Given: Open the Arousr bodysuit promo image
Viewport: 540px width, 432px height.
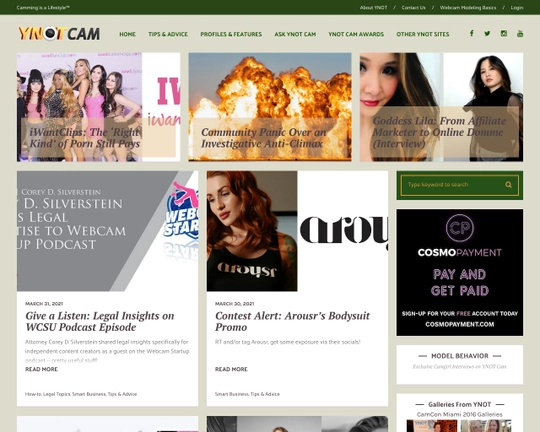Looking at the screenshot, I should 297,231.
